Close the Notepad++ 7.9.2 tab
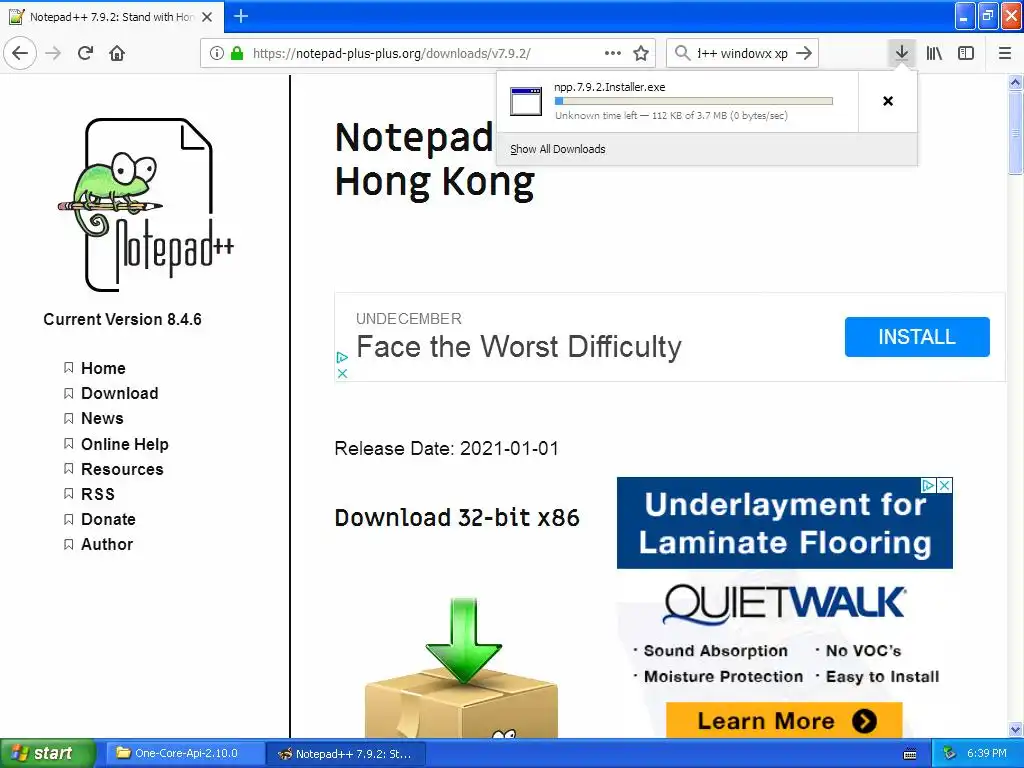 (207, 17)
